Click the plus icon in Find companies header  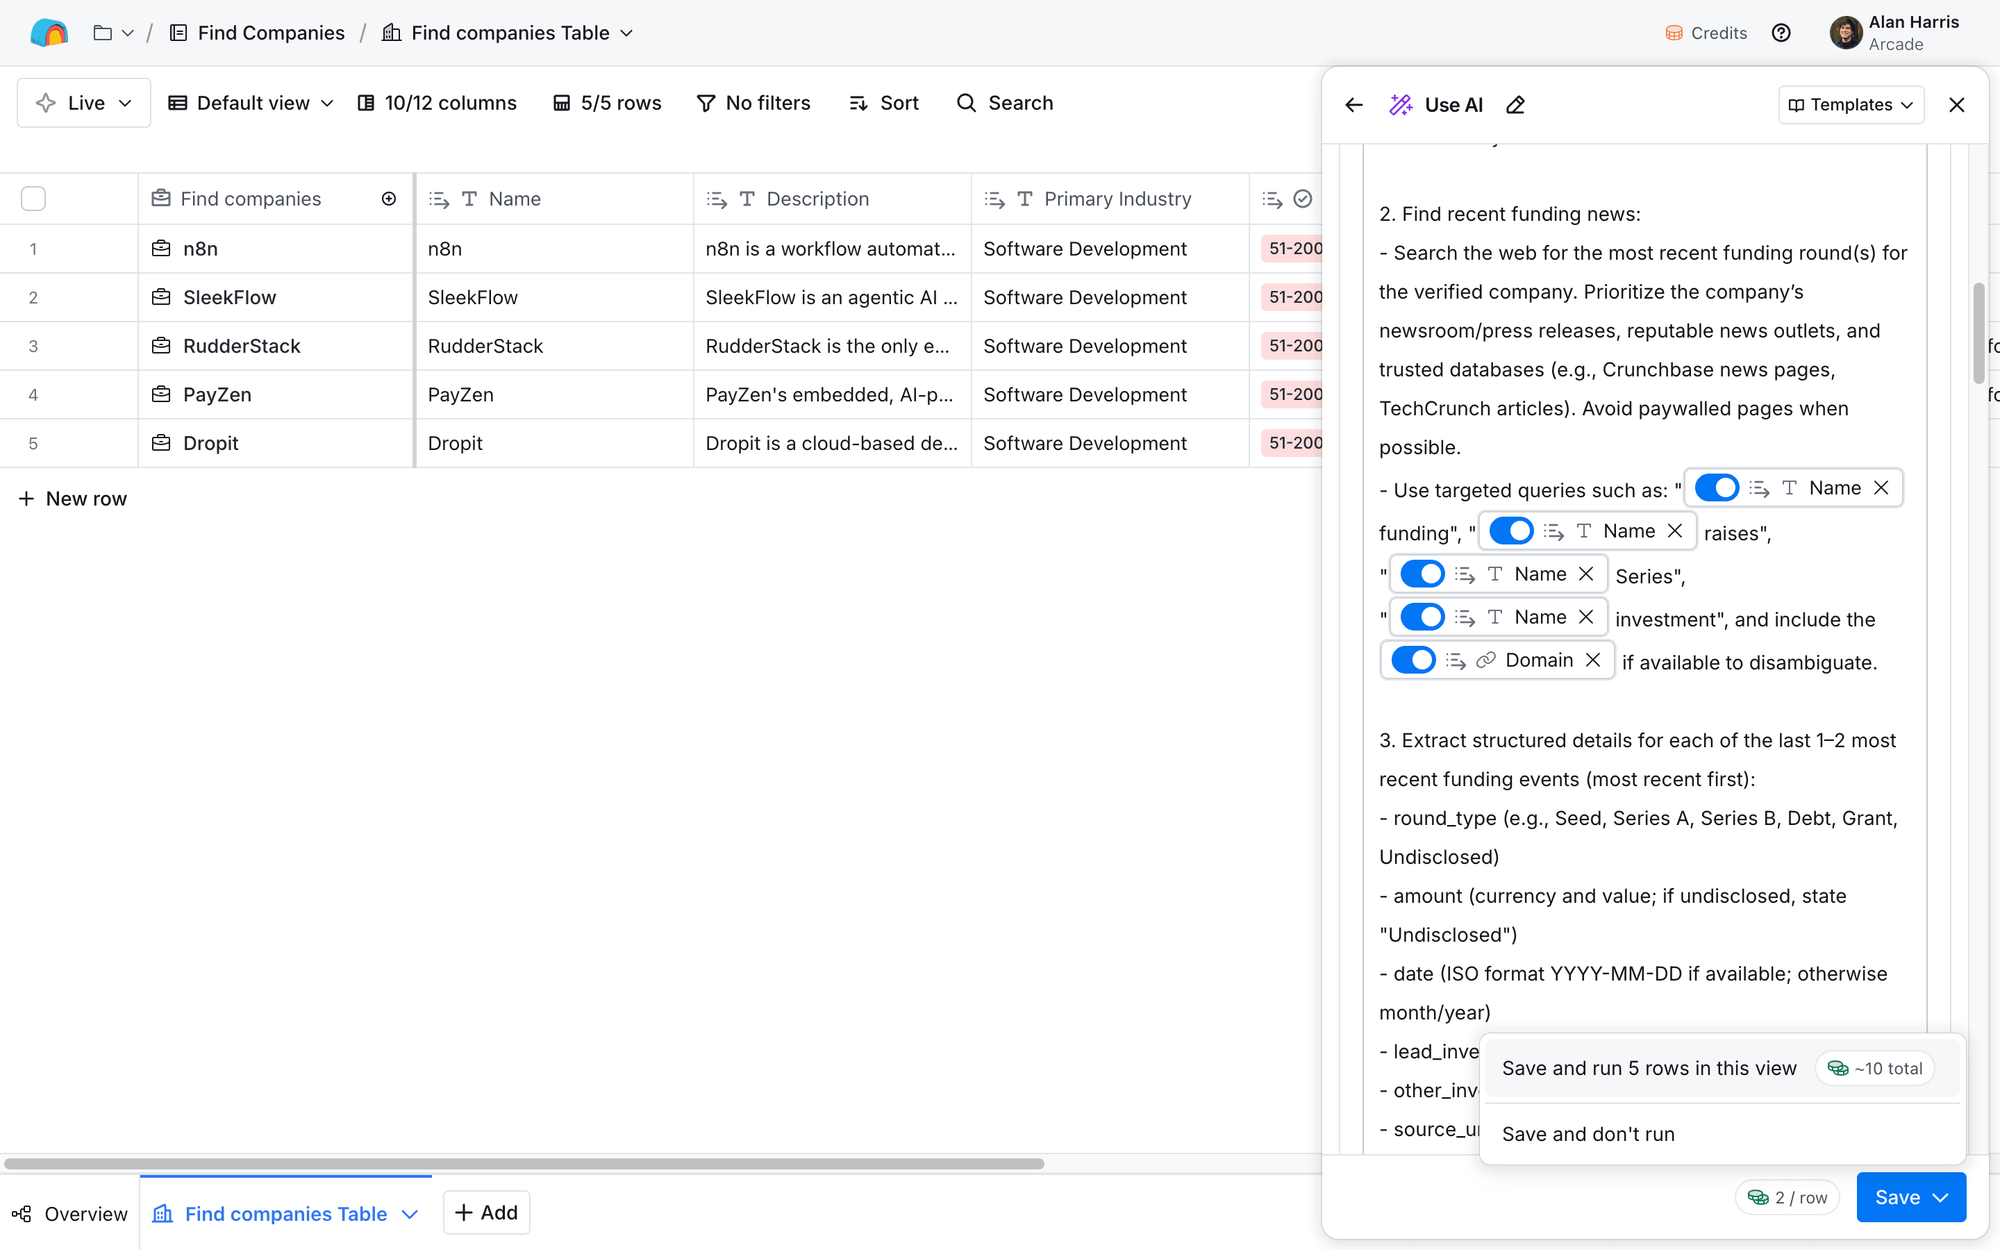(x=389, y=199)
